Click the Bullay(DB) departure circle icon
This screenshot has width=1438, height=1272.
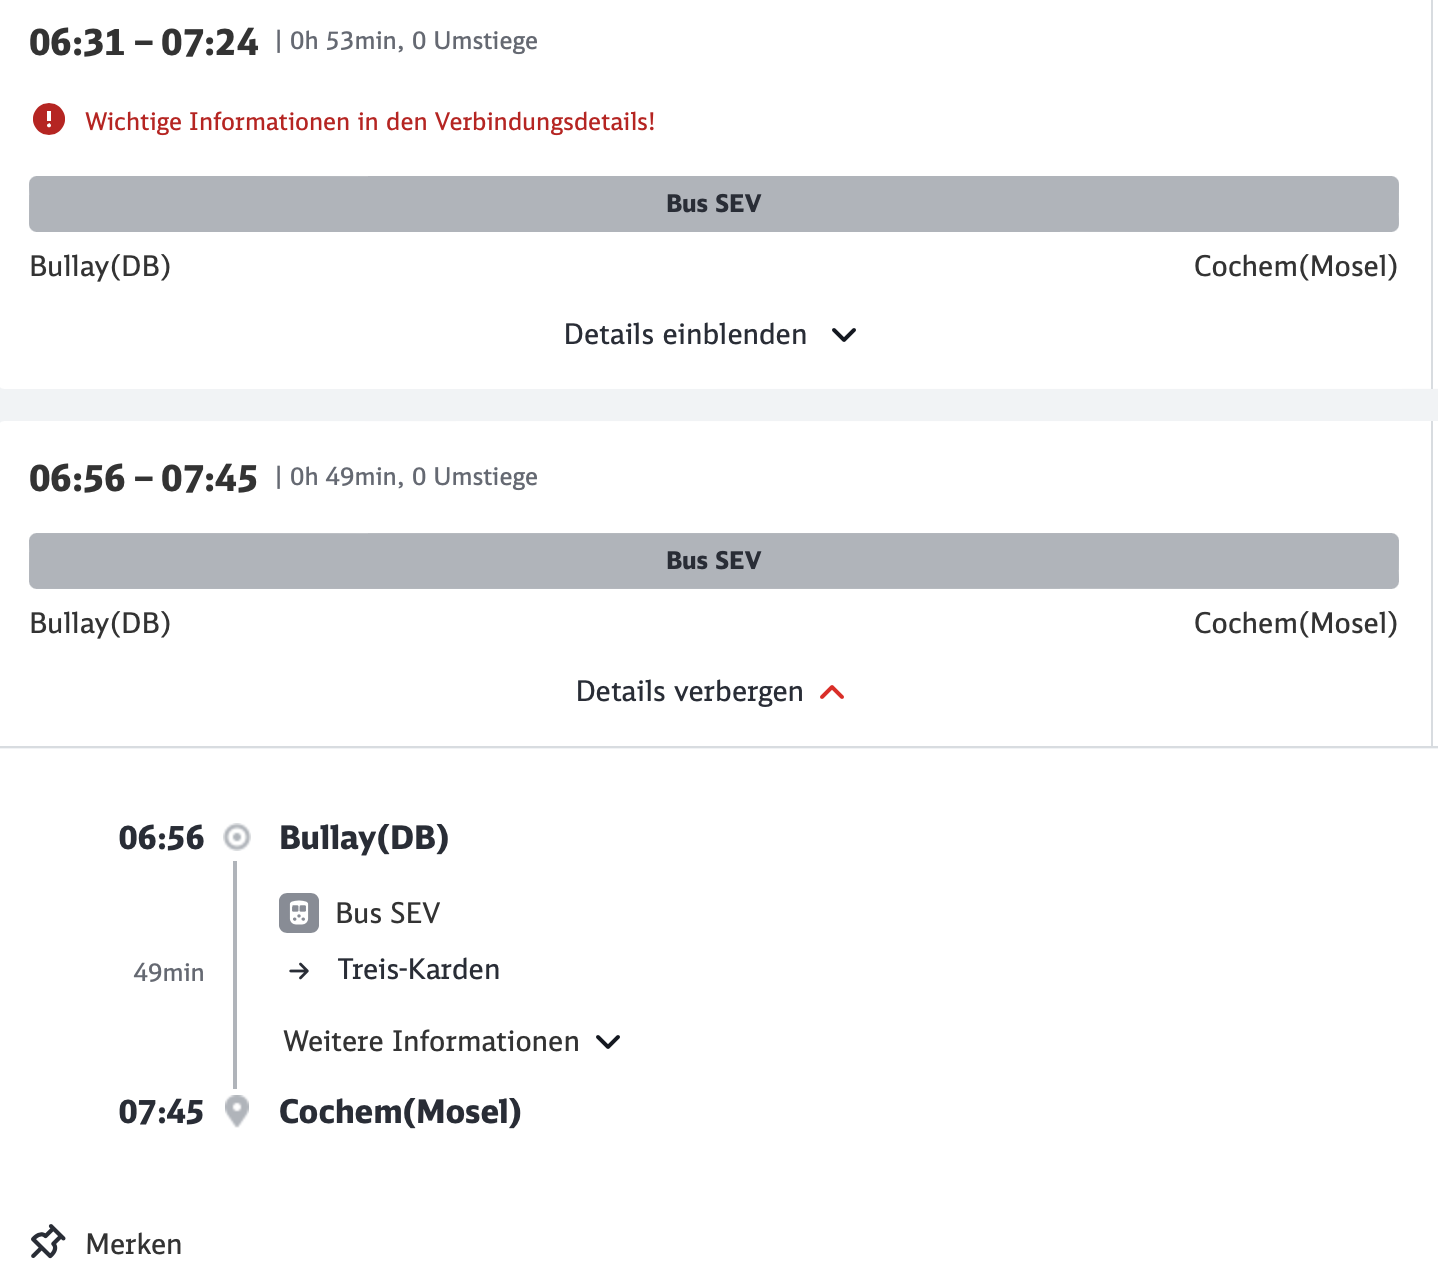click(x=237, y=837)
